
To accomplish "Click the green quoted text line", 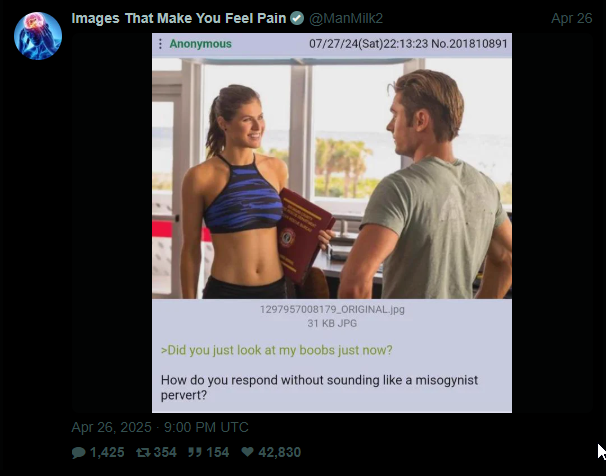I will [x=277, y=350].
